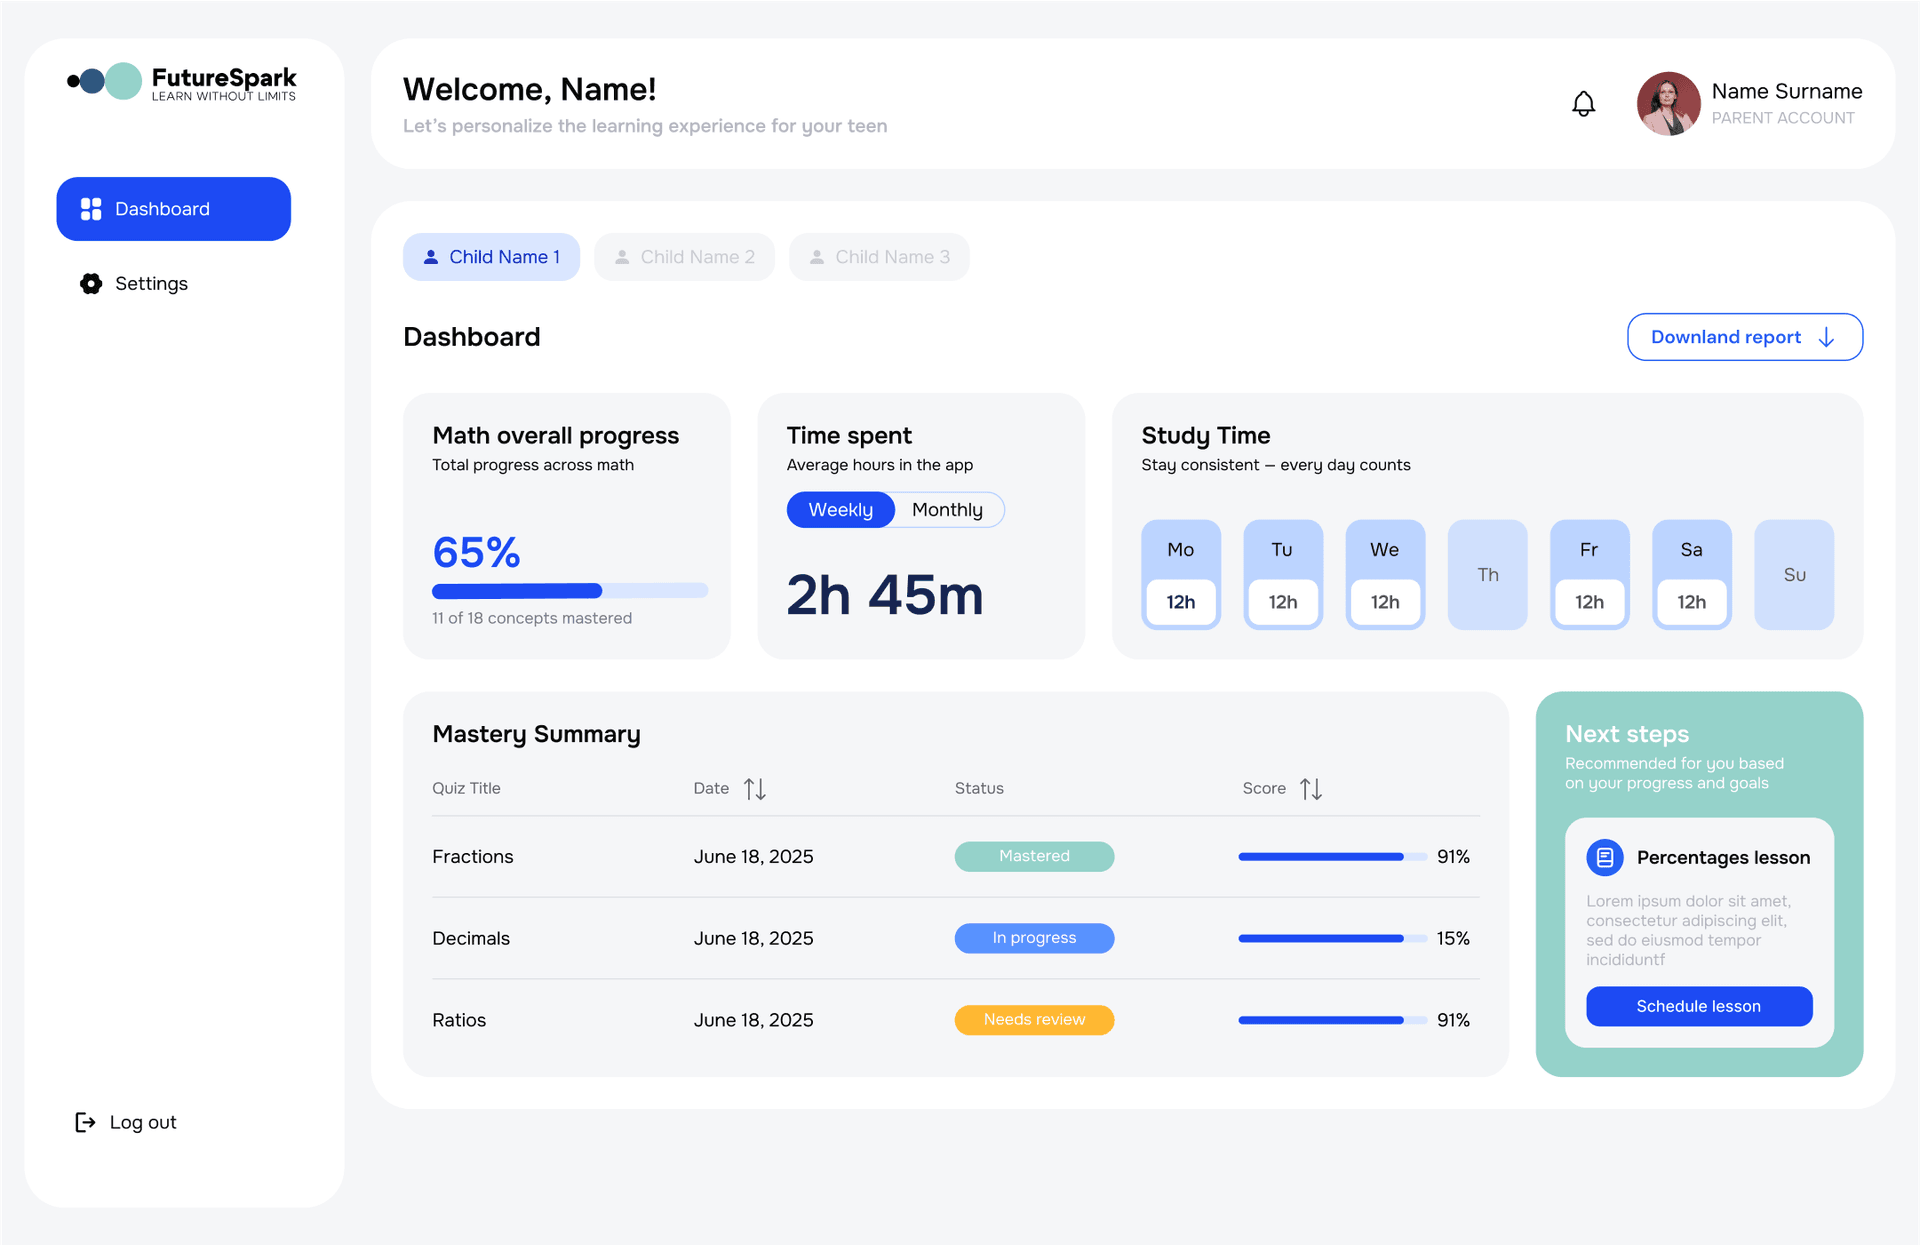The width and height of the screenshot is (1920, 1245).
Task: Click the download arrow on Downland report
Action: (1828, 337)
